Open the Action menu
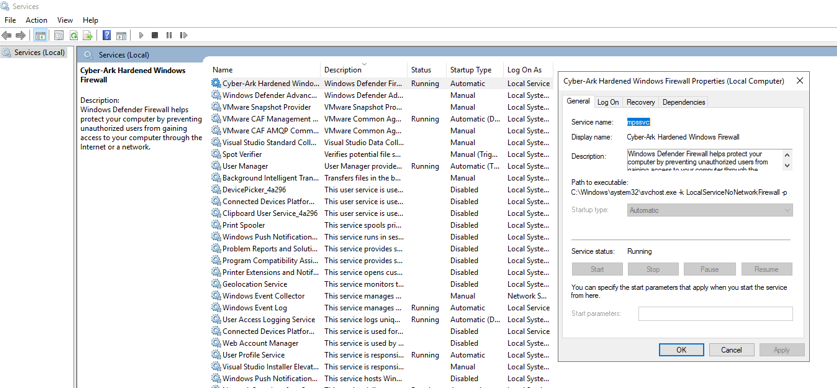837x391 pixels. 36,20
